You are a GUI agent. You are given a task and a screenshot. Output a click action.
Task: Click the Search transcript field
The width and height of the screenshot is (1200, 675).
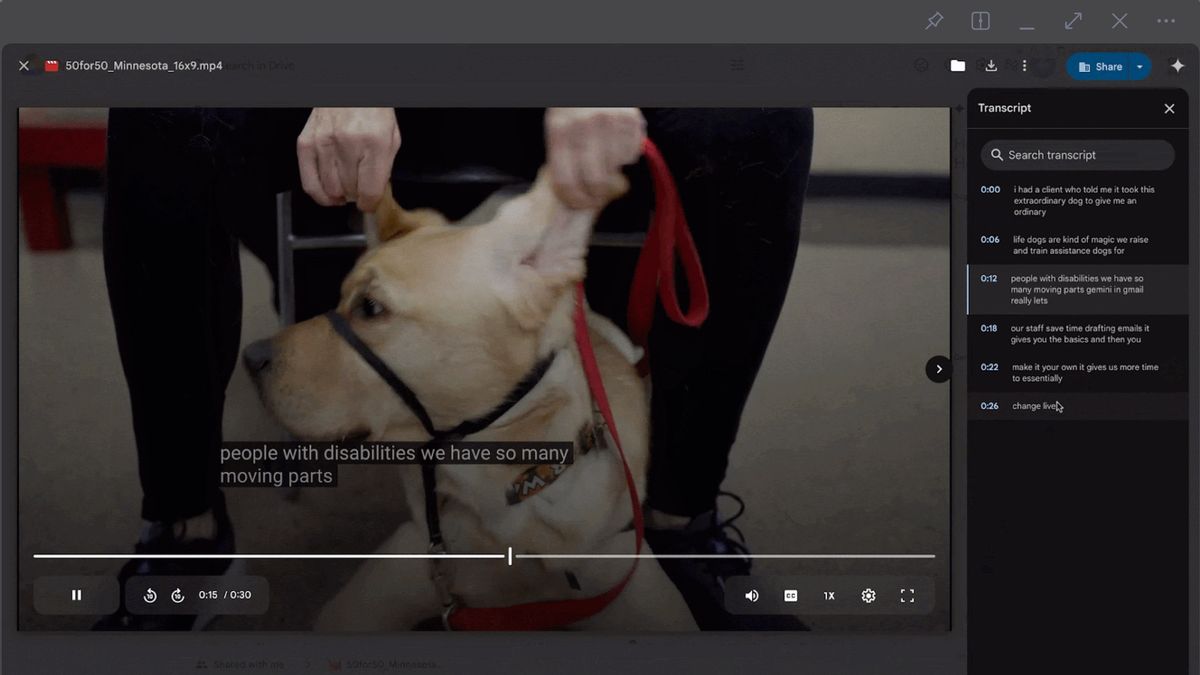1077,155
